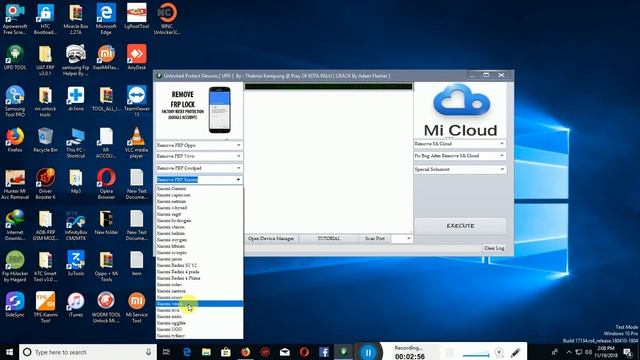The height and width of the screenshot is (360, 640).
Task: Open the HTC Bootloader desktop icon
Action: 45,19
